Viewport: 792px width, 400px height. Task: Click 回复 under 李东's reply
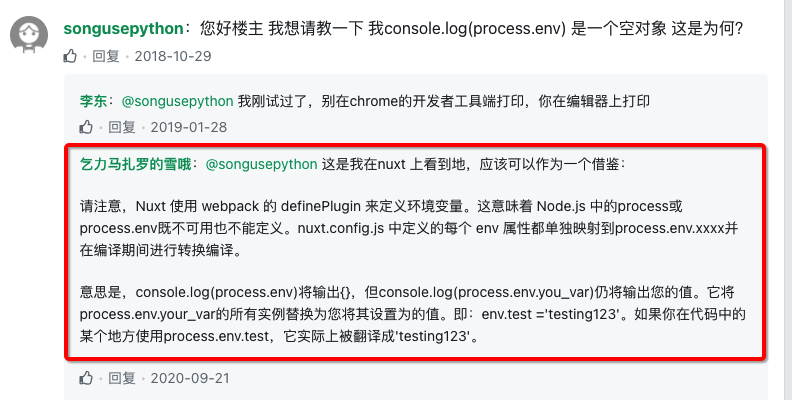(x=122, y=127)
